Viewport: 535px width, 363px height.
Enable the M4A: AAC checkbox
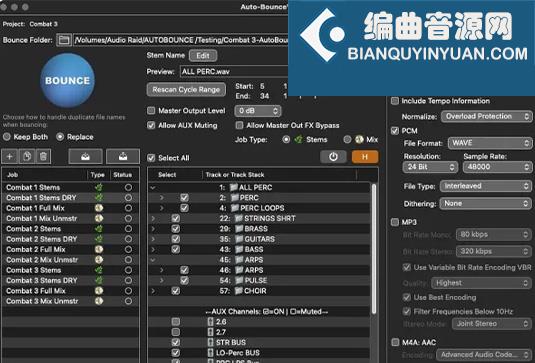coord(395,342)
